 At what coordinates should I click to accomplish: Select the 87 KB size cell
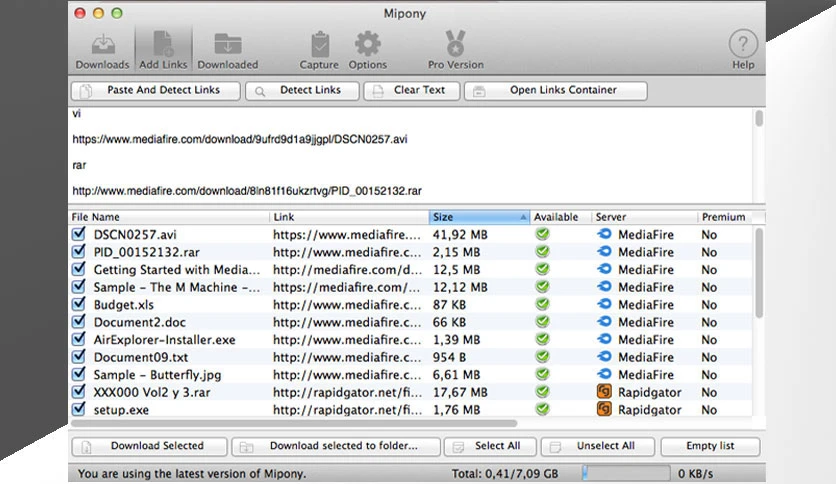pyautogui.click(x=449, y=305)
